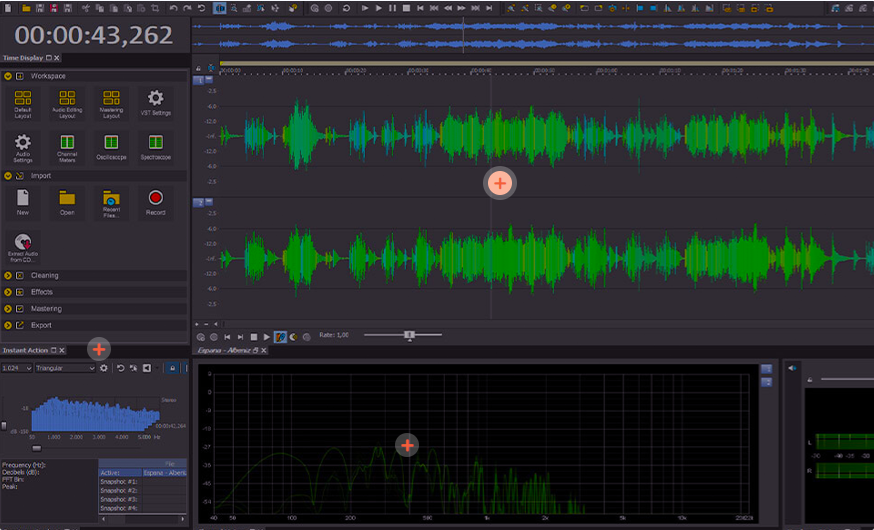Click Play in the waveform window transport
The width and height of the screenshot is (874, 530).
(266, 337)
